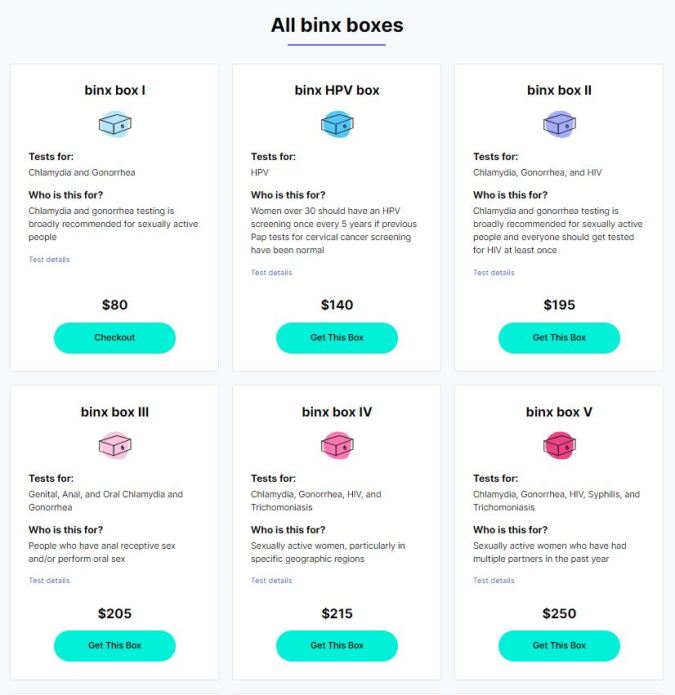Click the binx box III icon

[115, 446]
